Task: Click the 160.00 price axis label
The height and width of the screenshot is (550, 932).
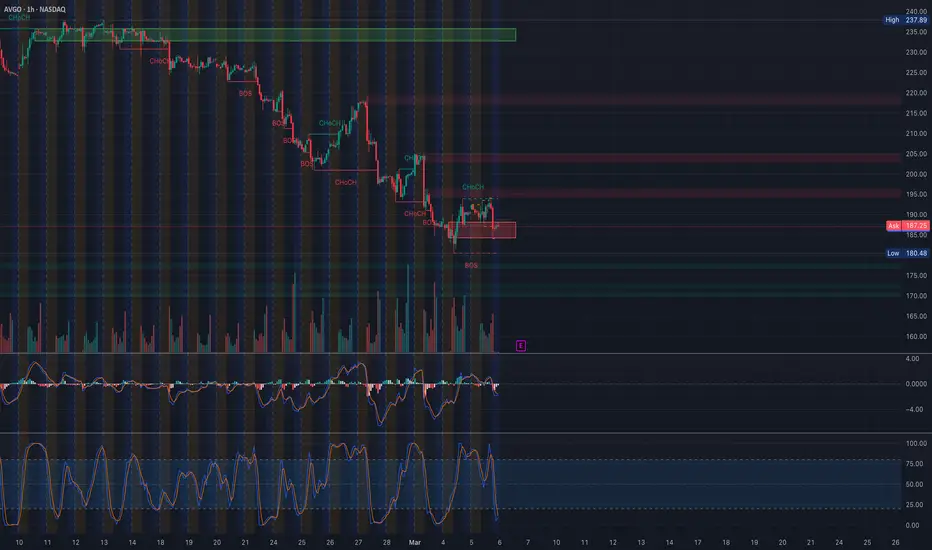Action: tap(916, 337)
